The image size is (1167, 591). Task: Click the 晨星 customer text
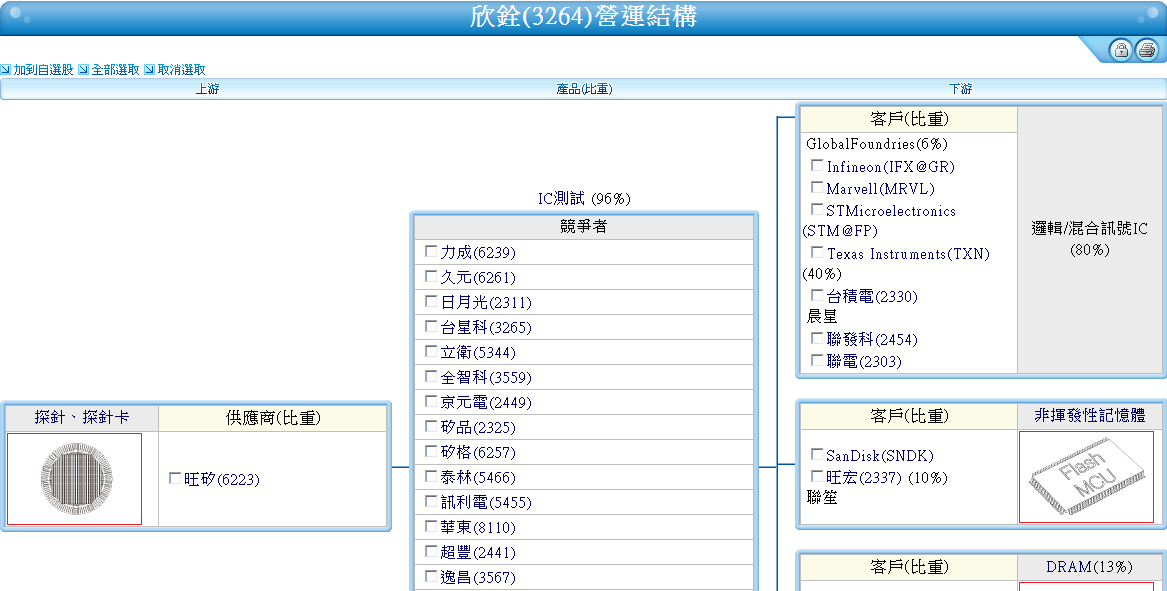click(x=822, y=316)
